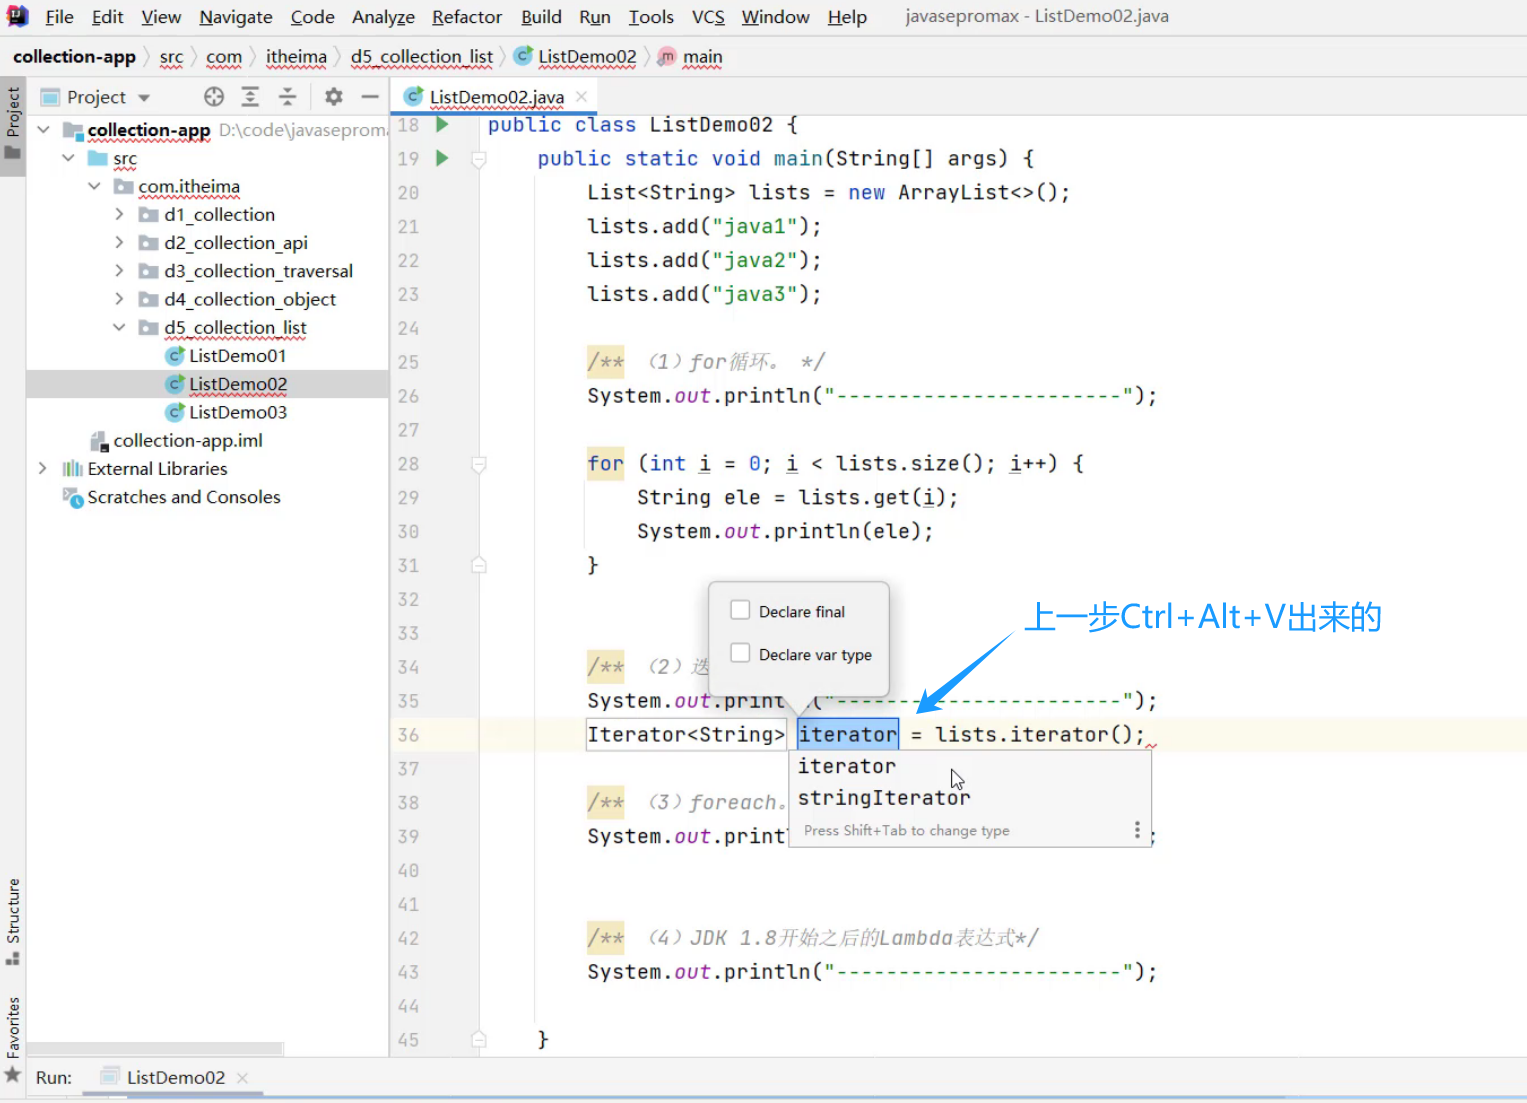Select collection-app.iml in the project tree
The width and height of the screenshot is (1527, 1103).
[x=188, y=441]
